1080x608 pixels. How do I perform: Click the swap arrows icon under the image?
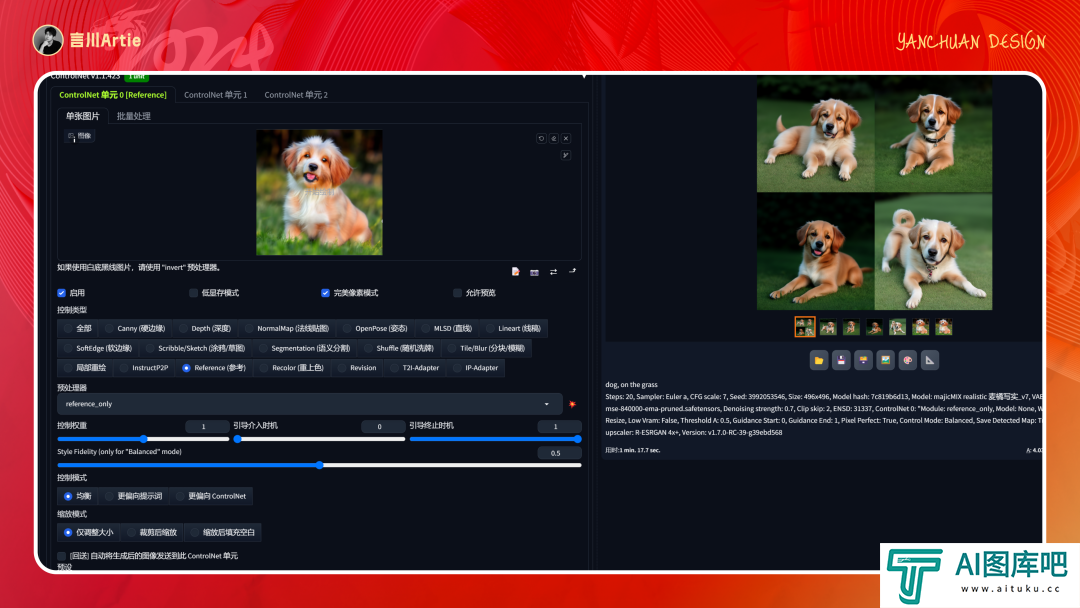coord(553,272)
